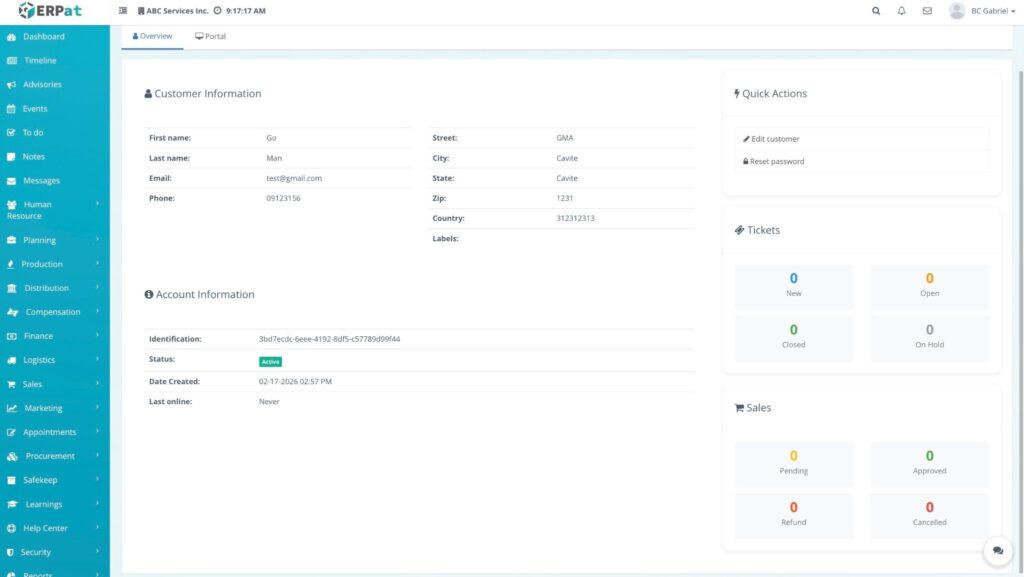The image size is (1024, 577).
Task: Click the ERPat logo
Action: coord(50,11)
